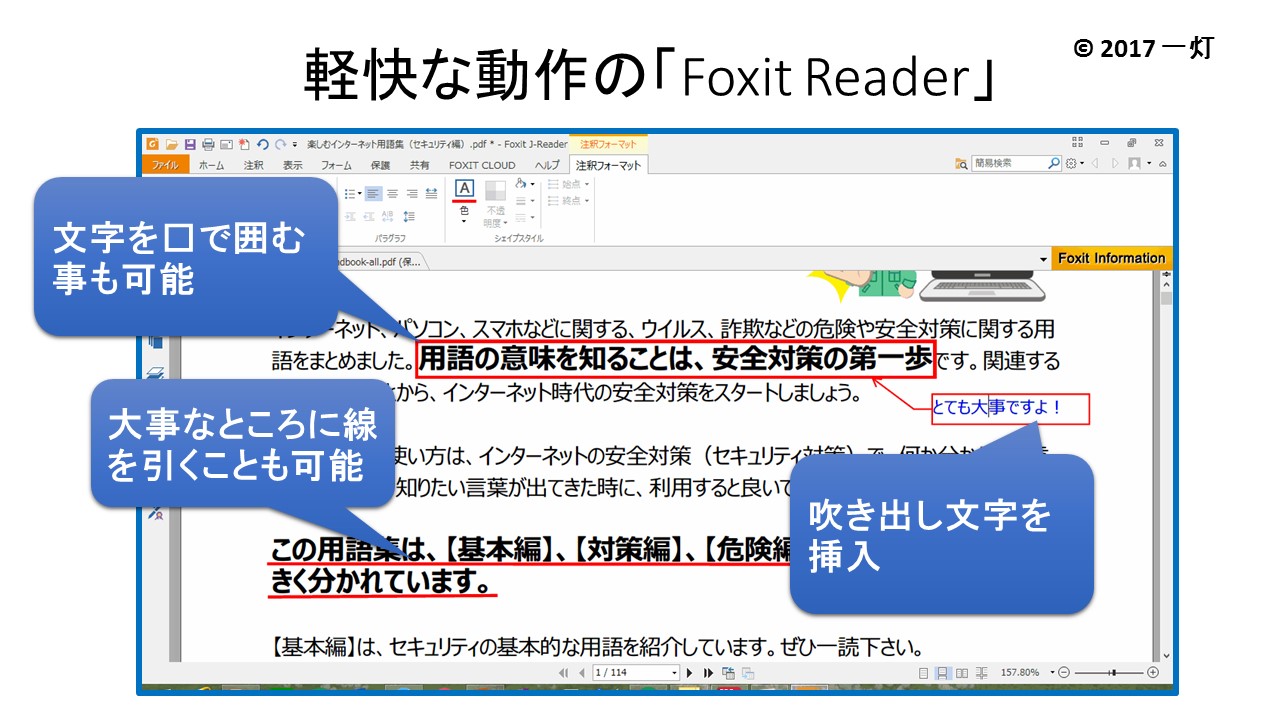Select continuous facing view mode
The height and width of the screenshot is (720, 1280).
[981, 673]
